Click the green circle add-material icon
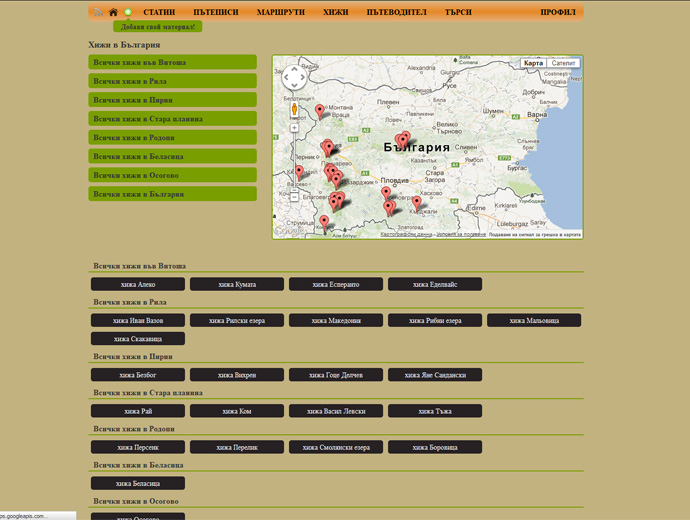This screenshot has height=520, width=690. point(128,12)
